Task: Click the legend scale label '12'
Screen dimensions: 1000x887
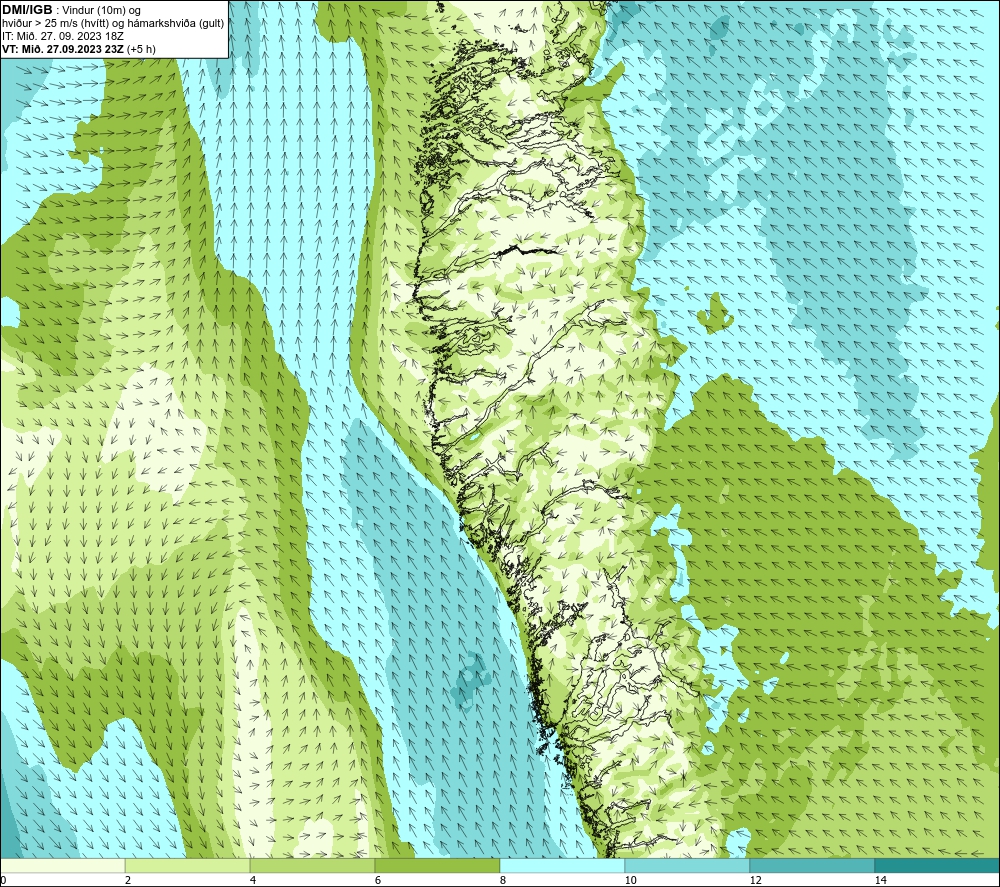Action: point(756,880)
